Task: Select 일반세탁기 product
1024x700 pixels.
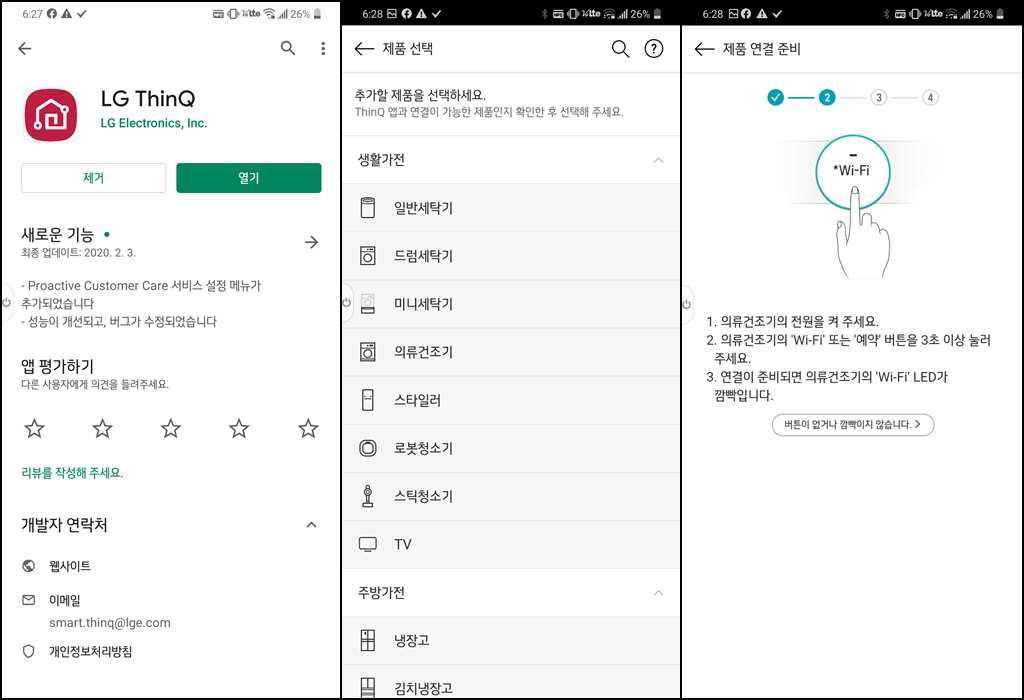Action: click(511, 208)
